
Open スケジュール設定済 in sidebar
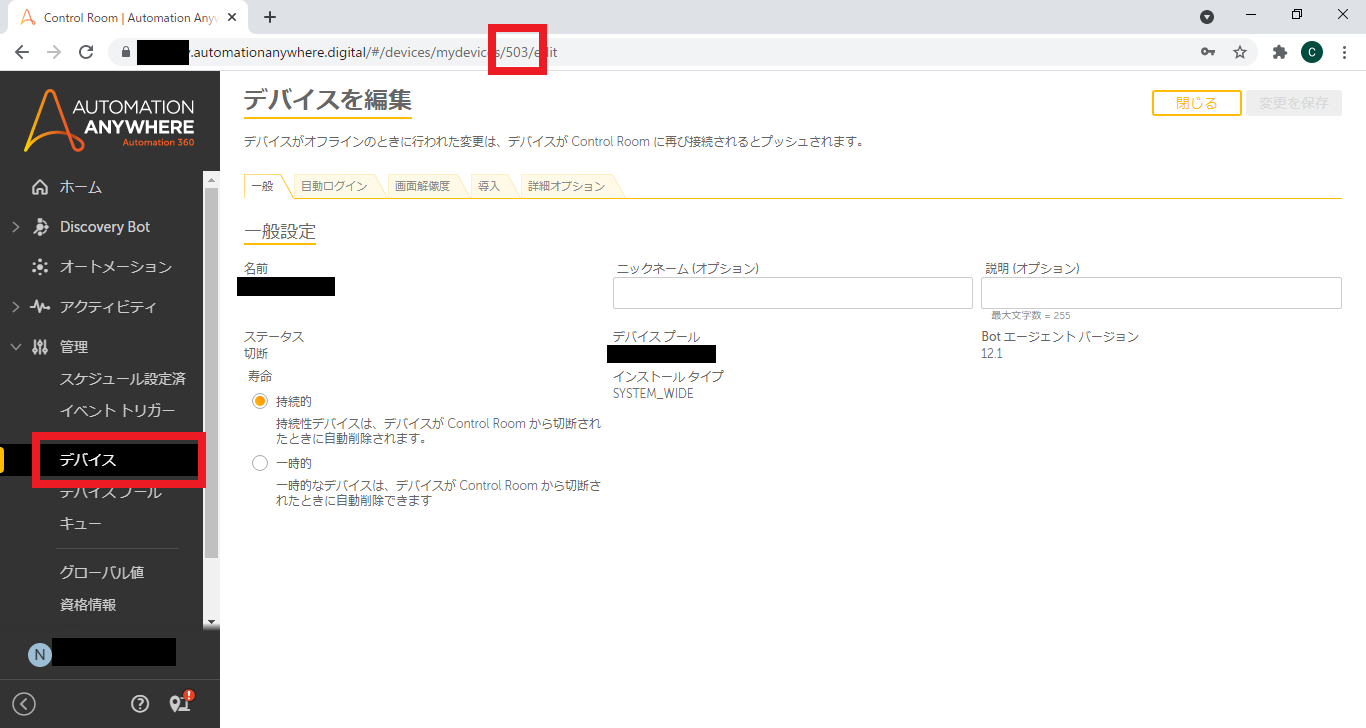point(122,379)
